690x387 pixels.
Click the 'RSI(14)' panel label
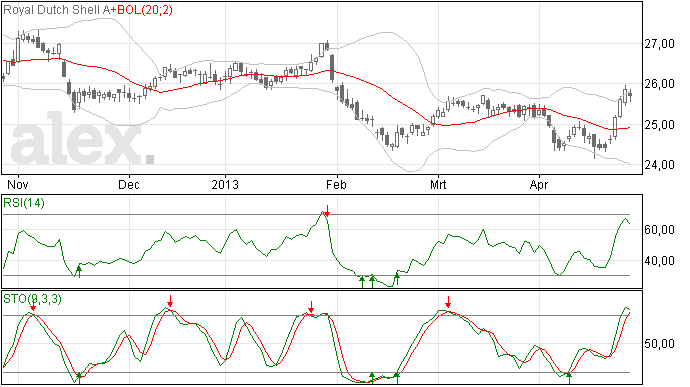click(24, 203)
